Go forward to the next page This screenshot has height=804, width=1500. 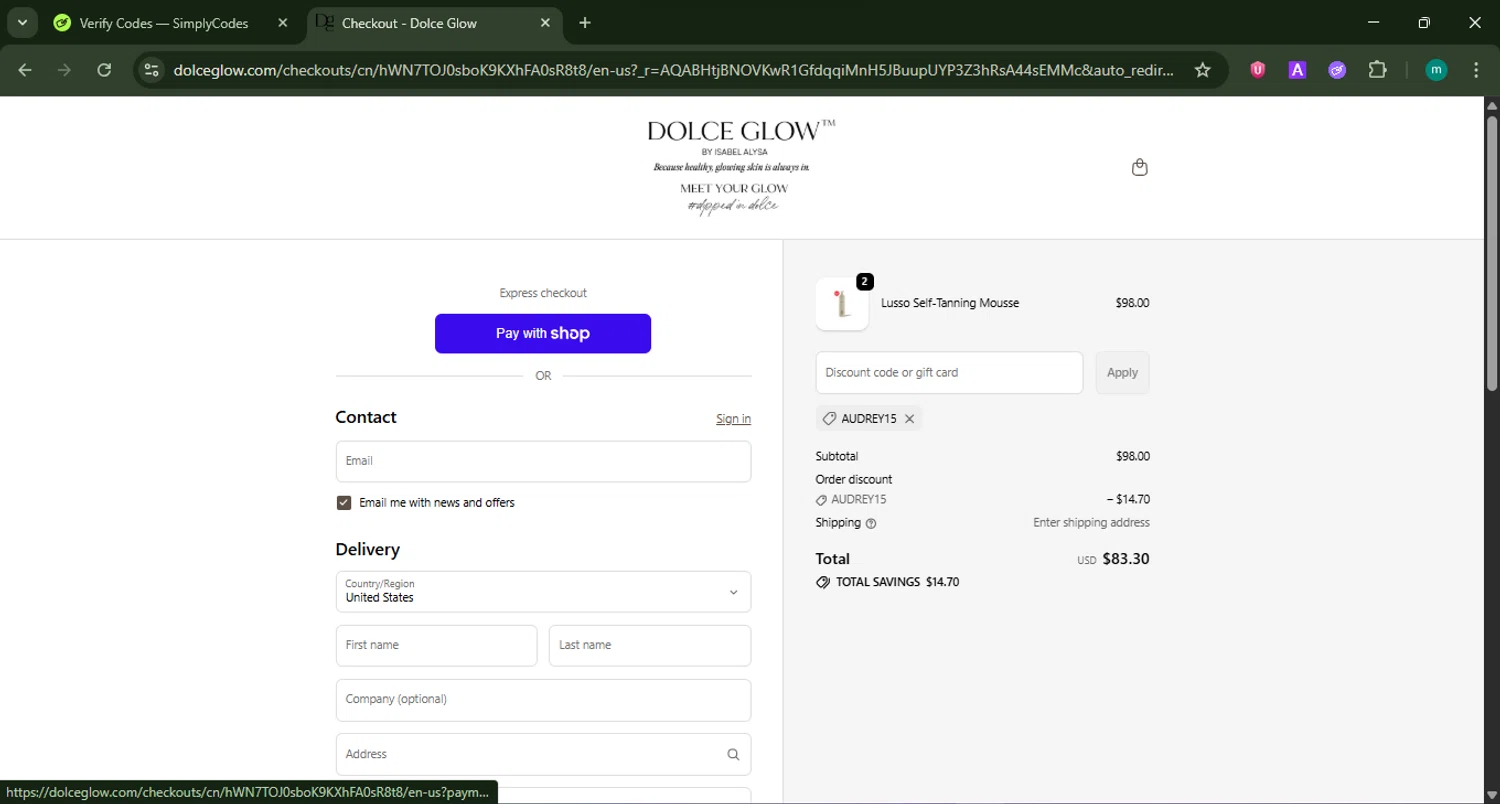(64, 70)
